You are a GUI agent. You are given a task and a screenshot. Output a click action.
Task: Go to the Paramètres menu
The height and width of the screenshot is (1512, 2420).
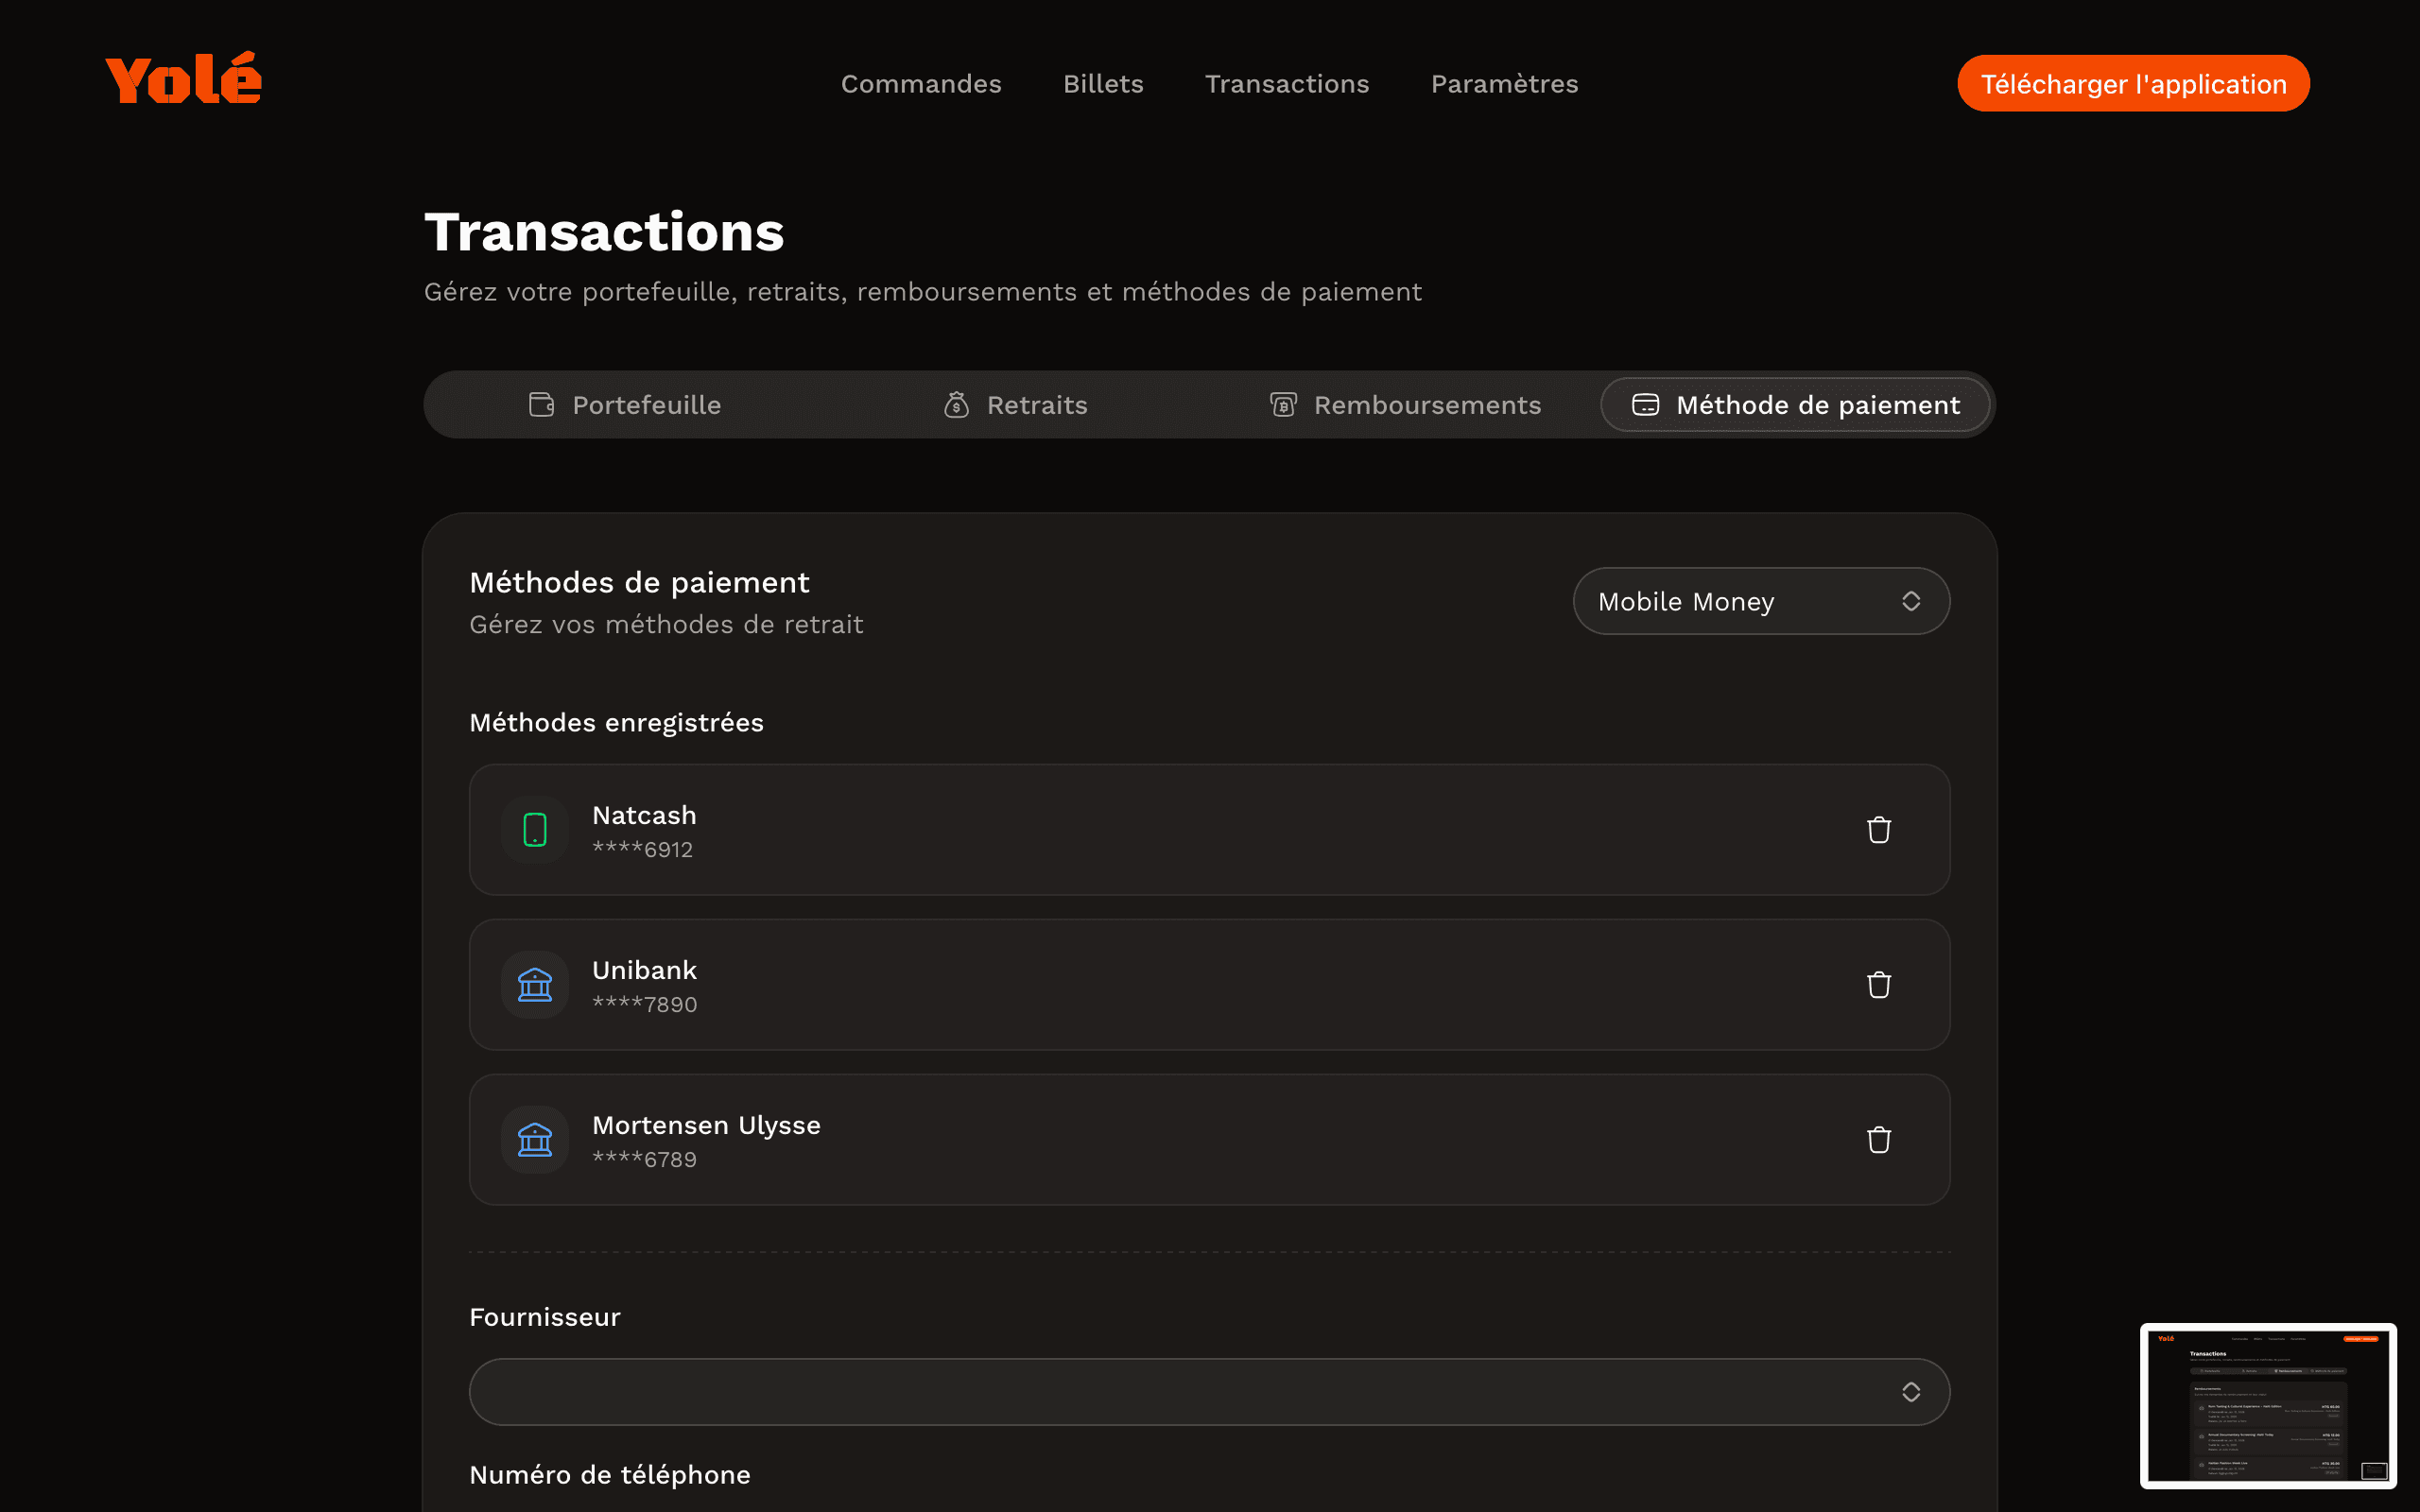pyautogui.click(x=1504, y=84)
